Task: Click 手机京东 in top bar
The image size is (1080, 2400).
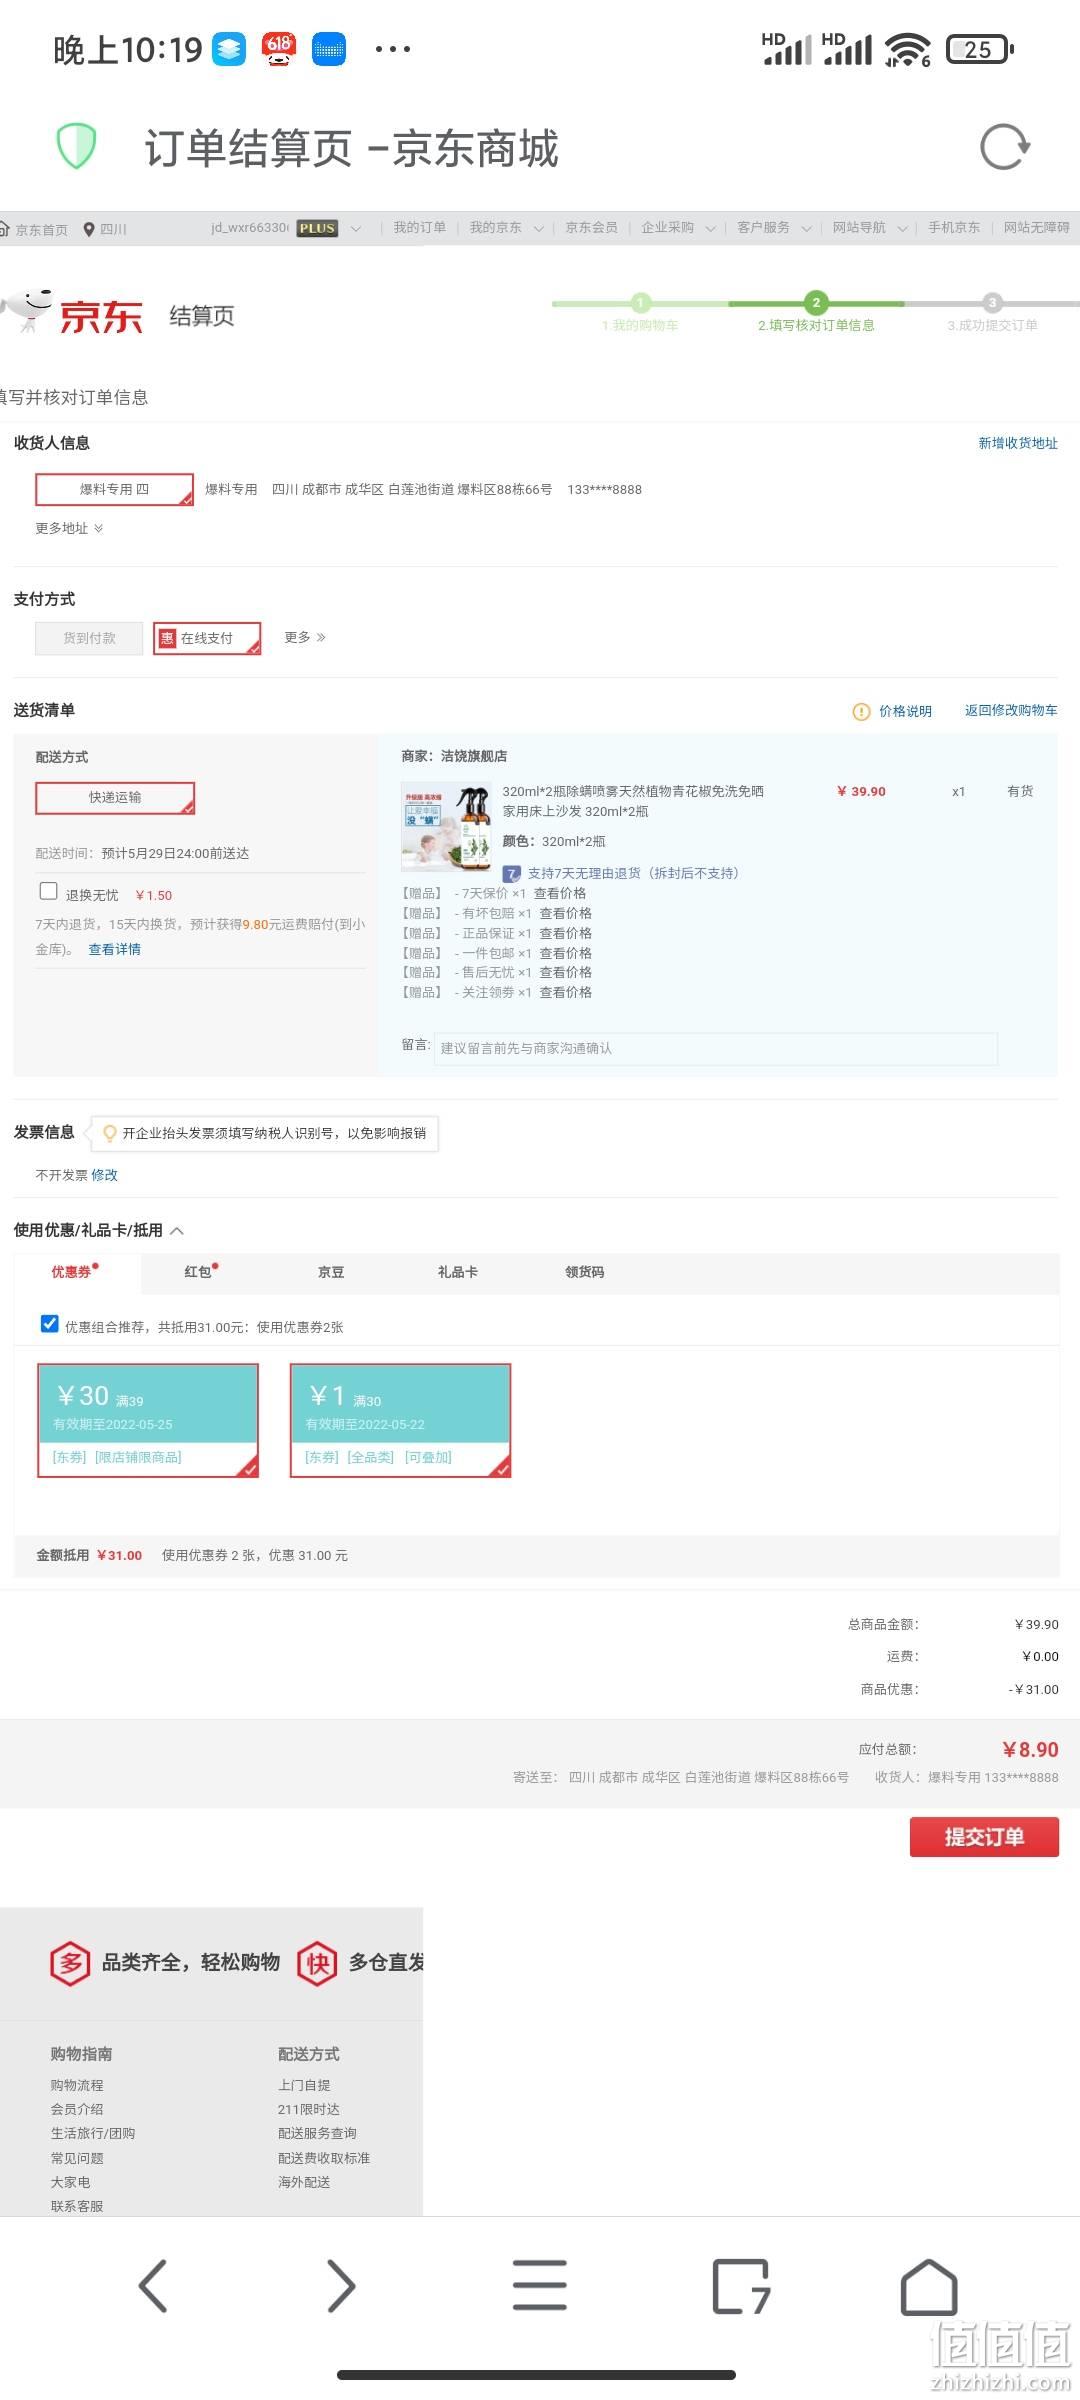Action: [x=954, y=228]
